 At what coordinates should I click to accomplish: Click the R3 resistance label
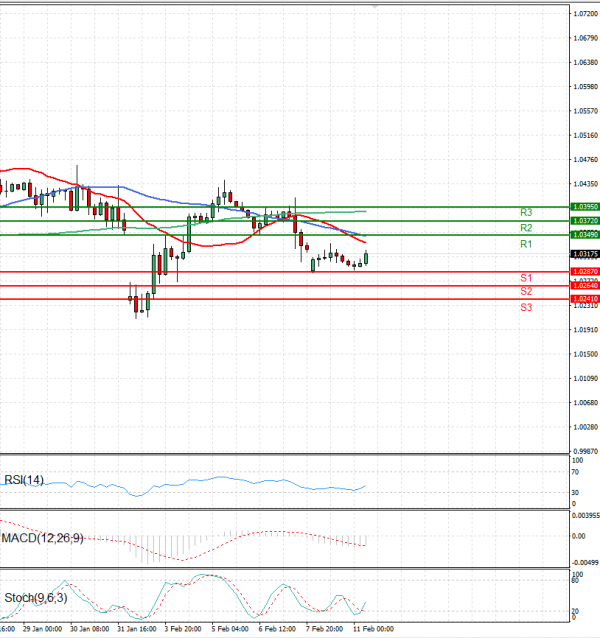coord(525,213)
